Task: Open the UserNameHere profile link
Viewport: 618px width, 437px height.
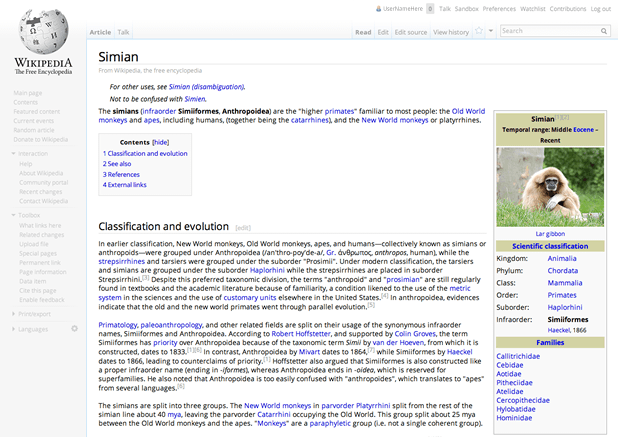Action: click(403, 9)
